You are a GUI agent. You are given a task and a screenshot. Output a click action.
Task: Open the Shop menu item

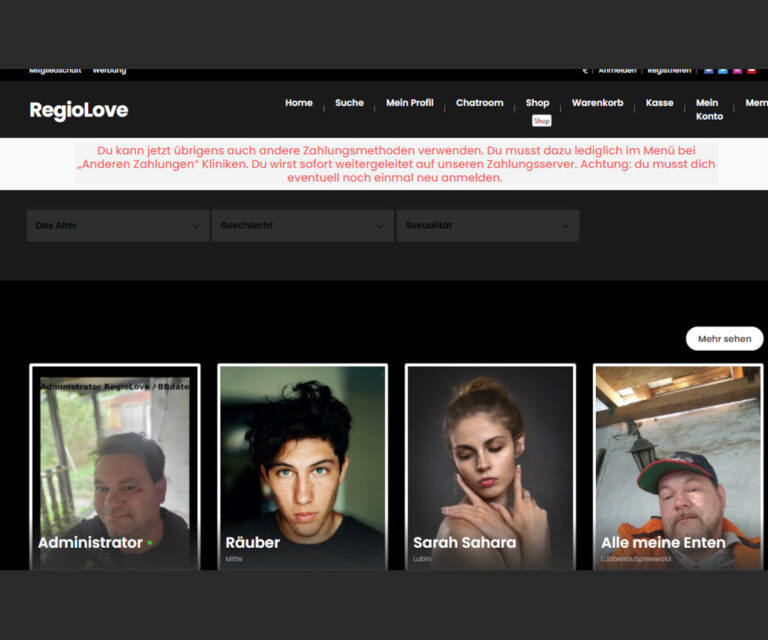point(537,103)
